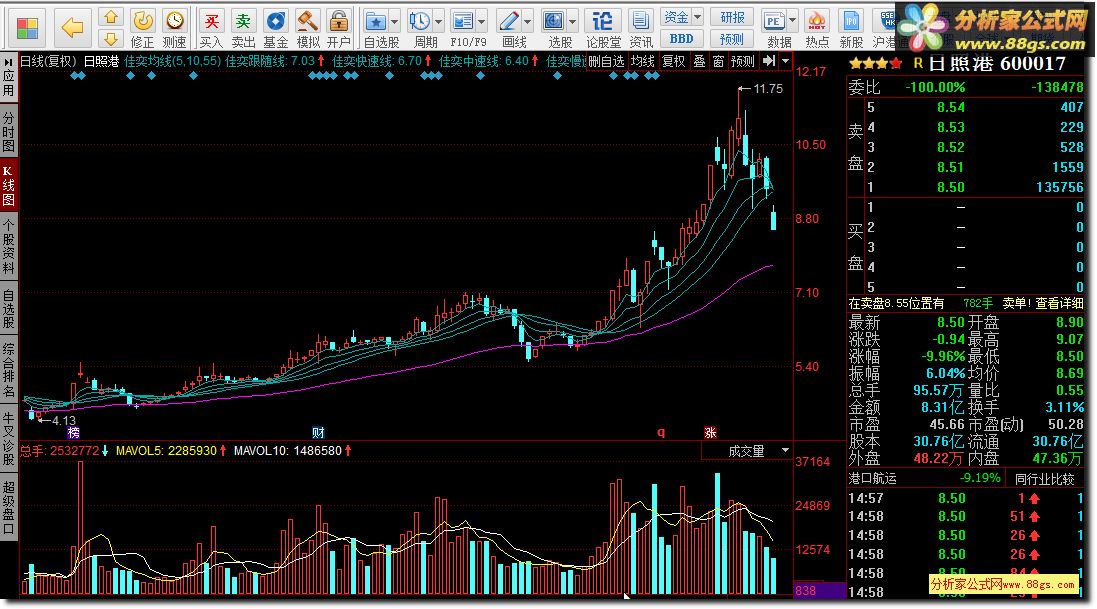Expand chart options dropdown arrow after 预测
The image size is (1097, 609).
tap(786, 62)
